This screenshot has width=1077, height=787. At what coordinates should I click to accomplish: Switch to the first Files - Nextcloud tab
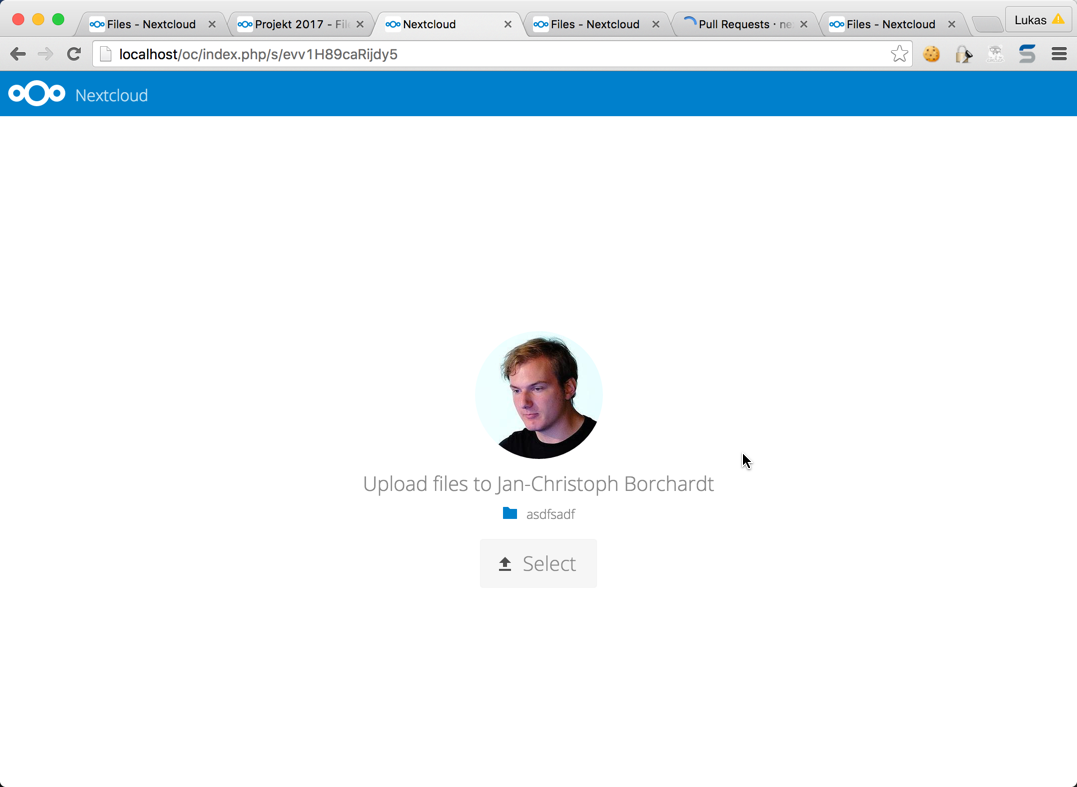(x=151, y=24)
